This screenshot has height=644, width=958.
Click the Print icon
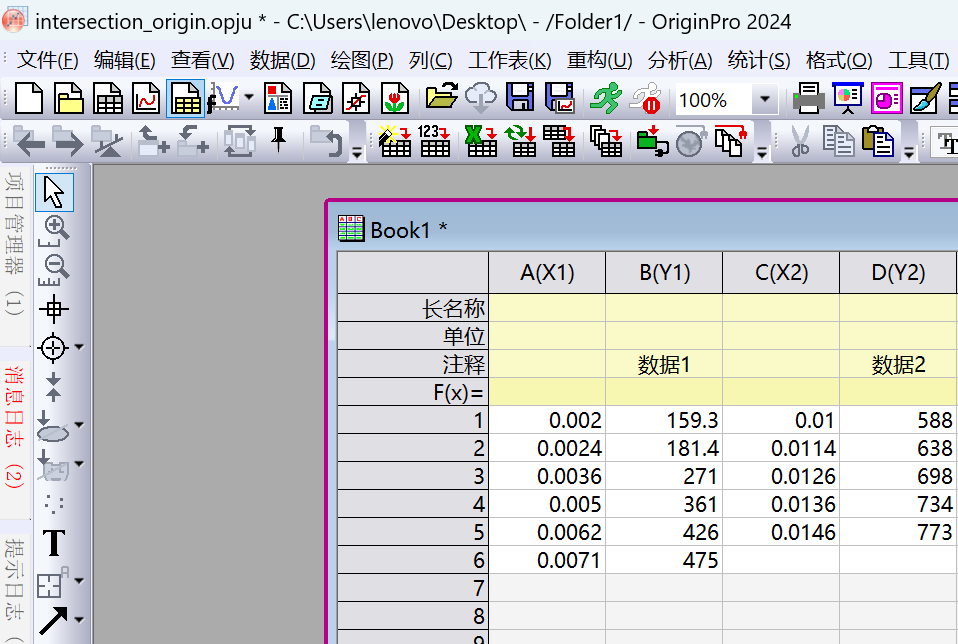point(808,99)
